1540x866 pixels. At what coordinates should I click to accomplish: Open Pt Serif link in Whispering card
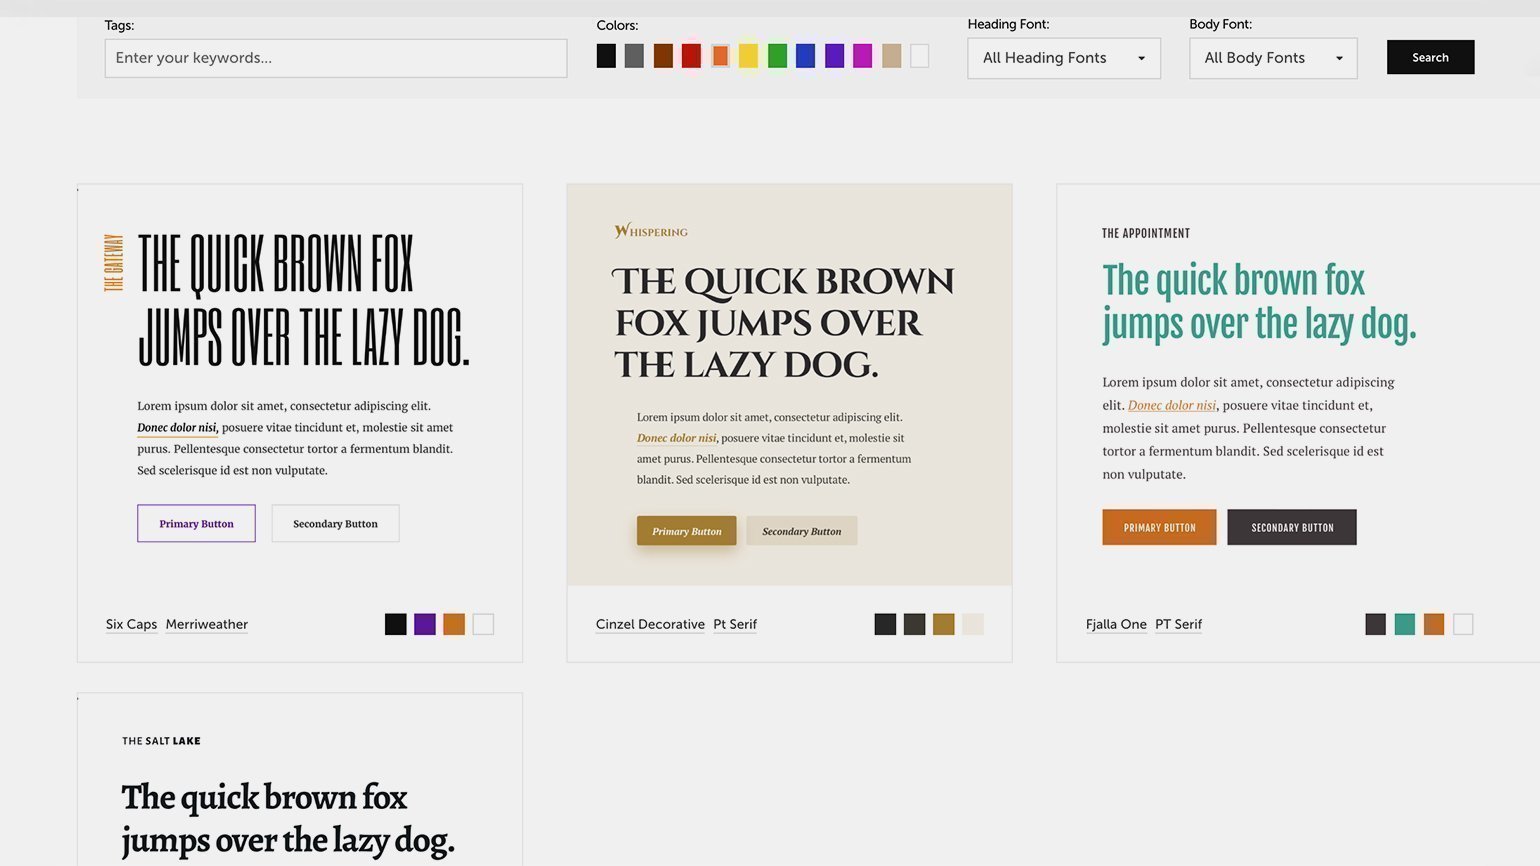(x=735, y=624)
